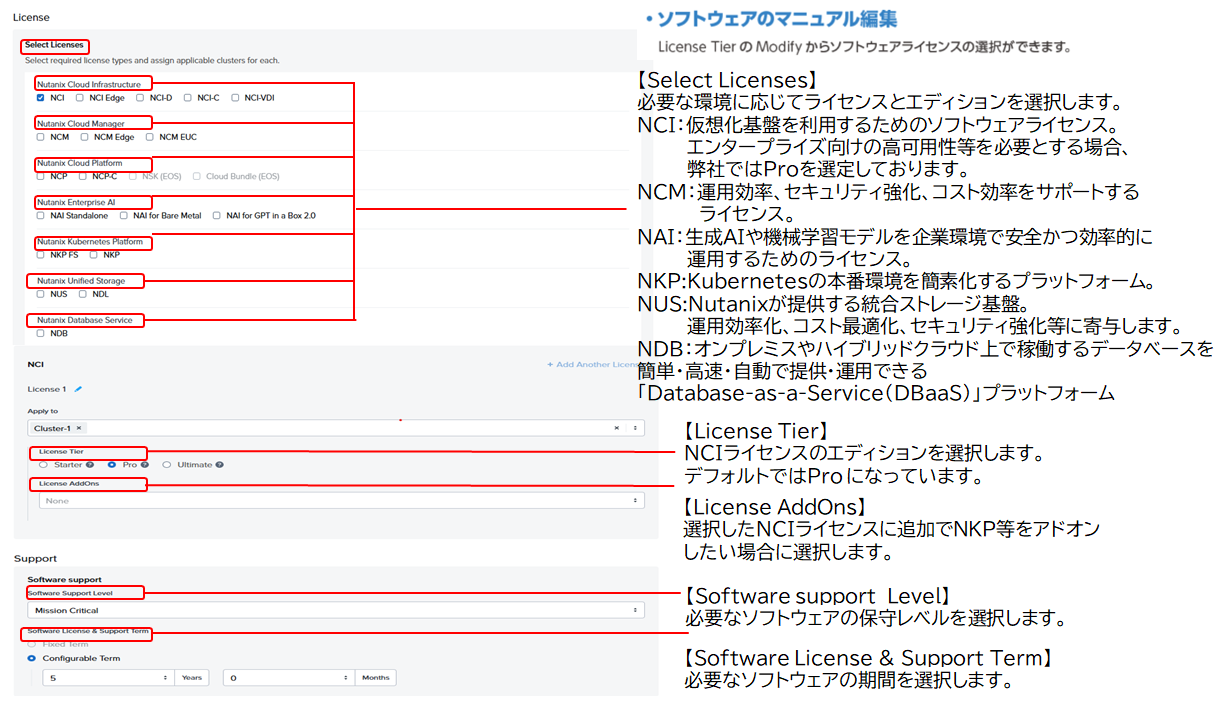
Task: Click the pencil edit icon beside License 1
Action: [78, 389]
